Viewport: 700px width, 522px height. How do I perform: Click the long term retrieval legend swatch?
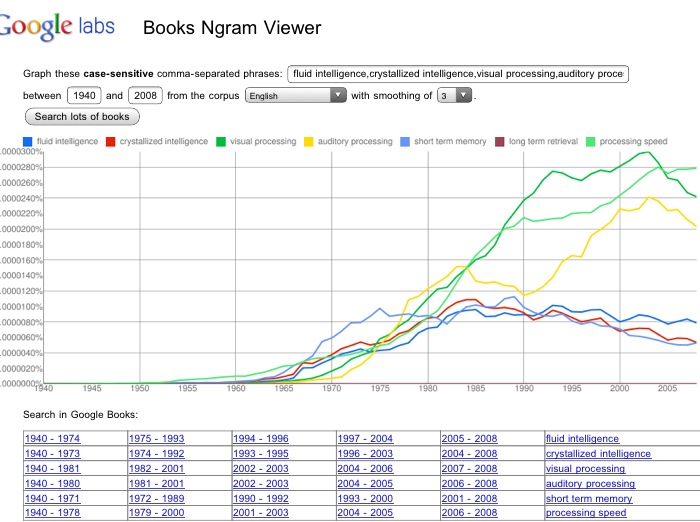click(500, 142)
